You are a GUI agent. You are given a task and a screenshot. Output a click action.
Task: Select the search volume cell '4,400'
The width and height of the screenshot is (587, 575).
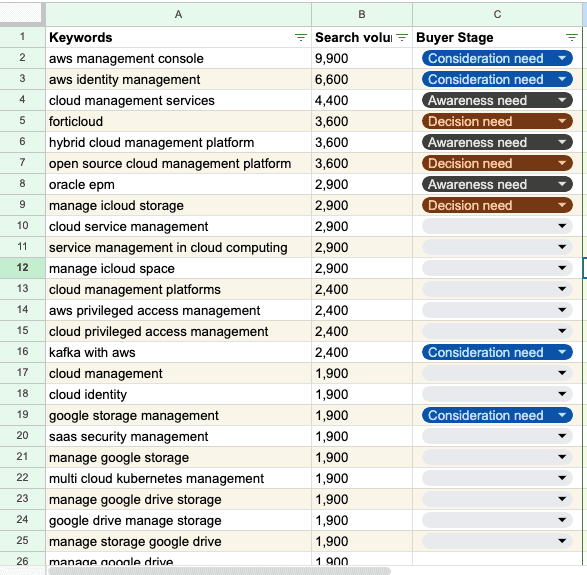click(362, 100)
